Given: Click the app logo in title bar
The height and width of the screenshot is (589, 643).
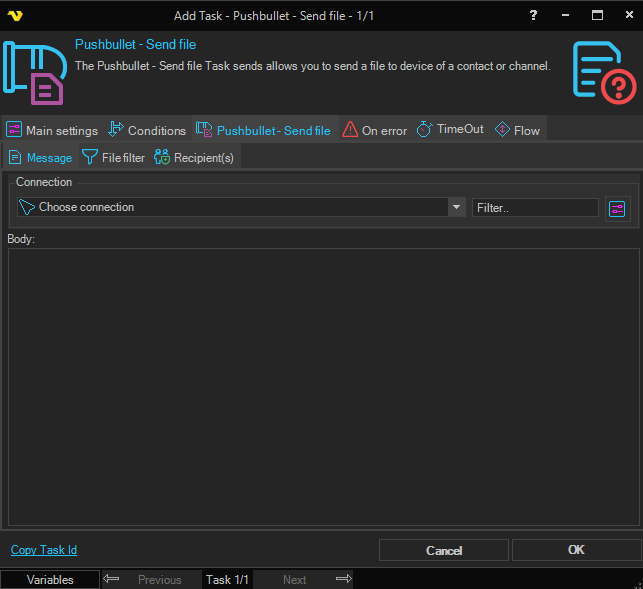Looking at the screenshot, I should 15,16.
